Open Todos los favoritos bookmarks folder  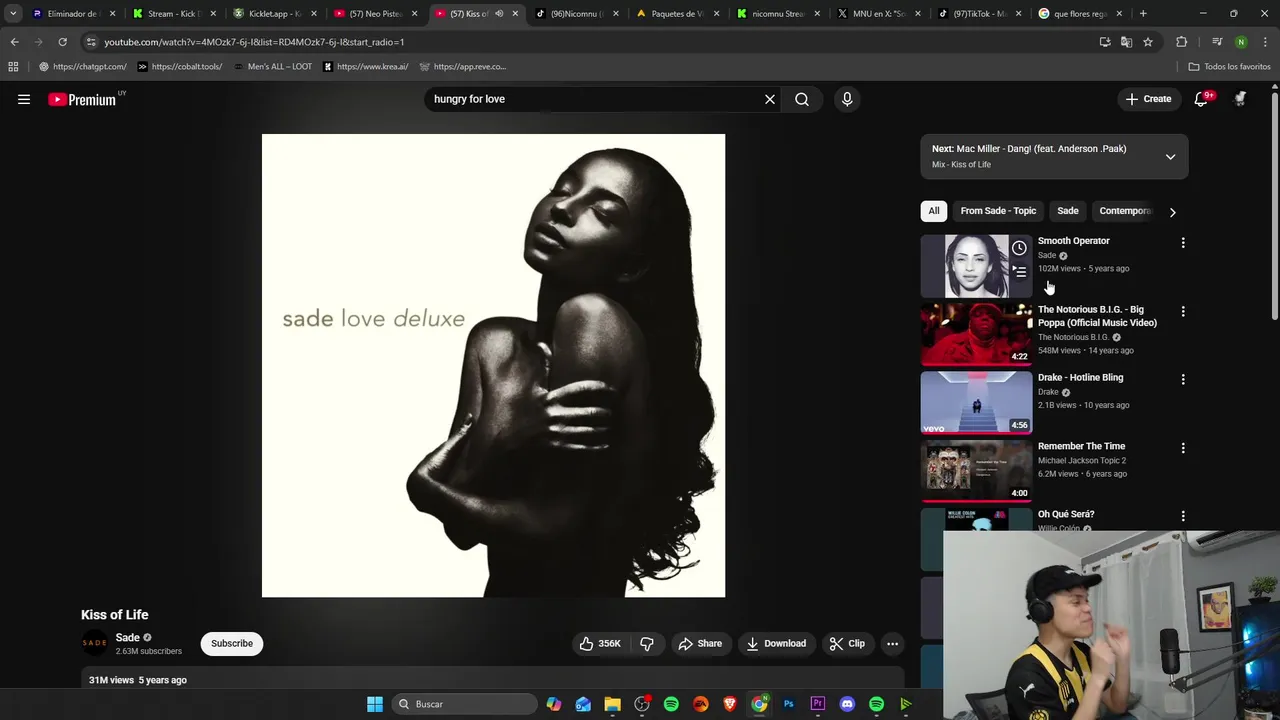point(1230,67)
